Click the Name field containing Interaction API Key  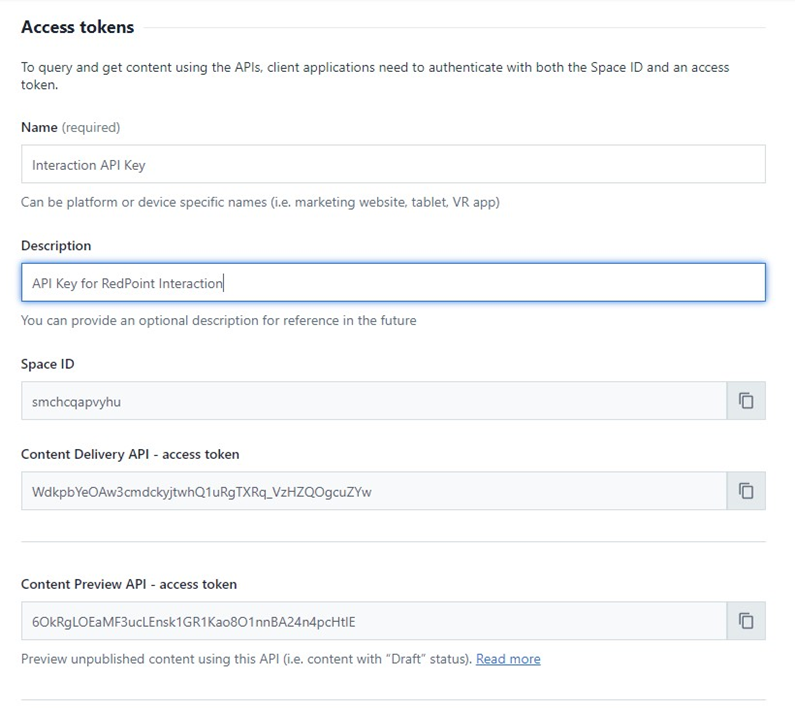point(392,165)
